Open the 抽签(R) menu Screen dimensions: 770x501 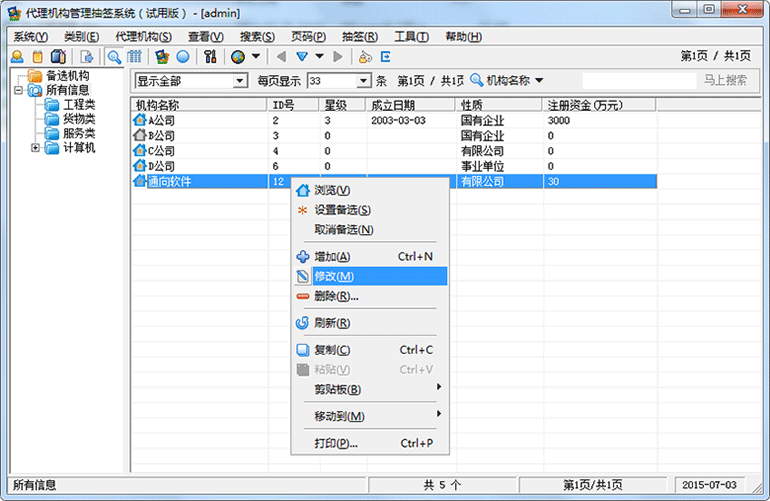360,37
